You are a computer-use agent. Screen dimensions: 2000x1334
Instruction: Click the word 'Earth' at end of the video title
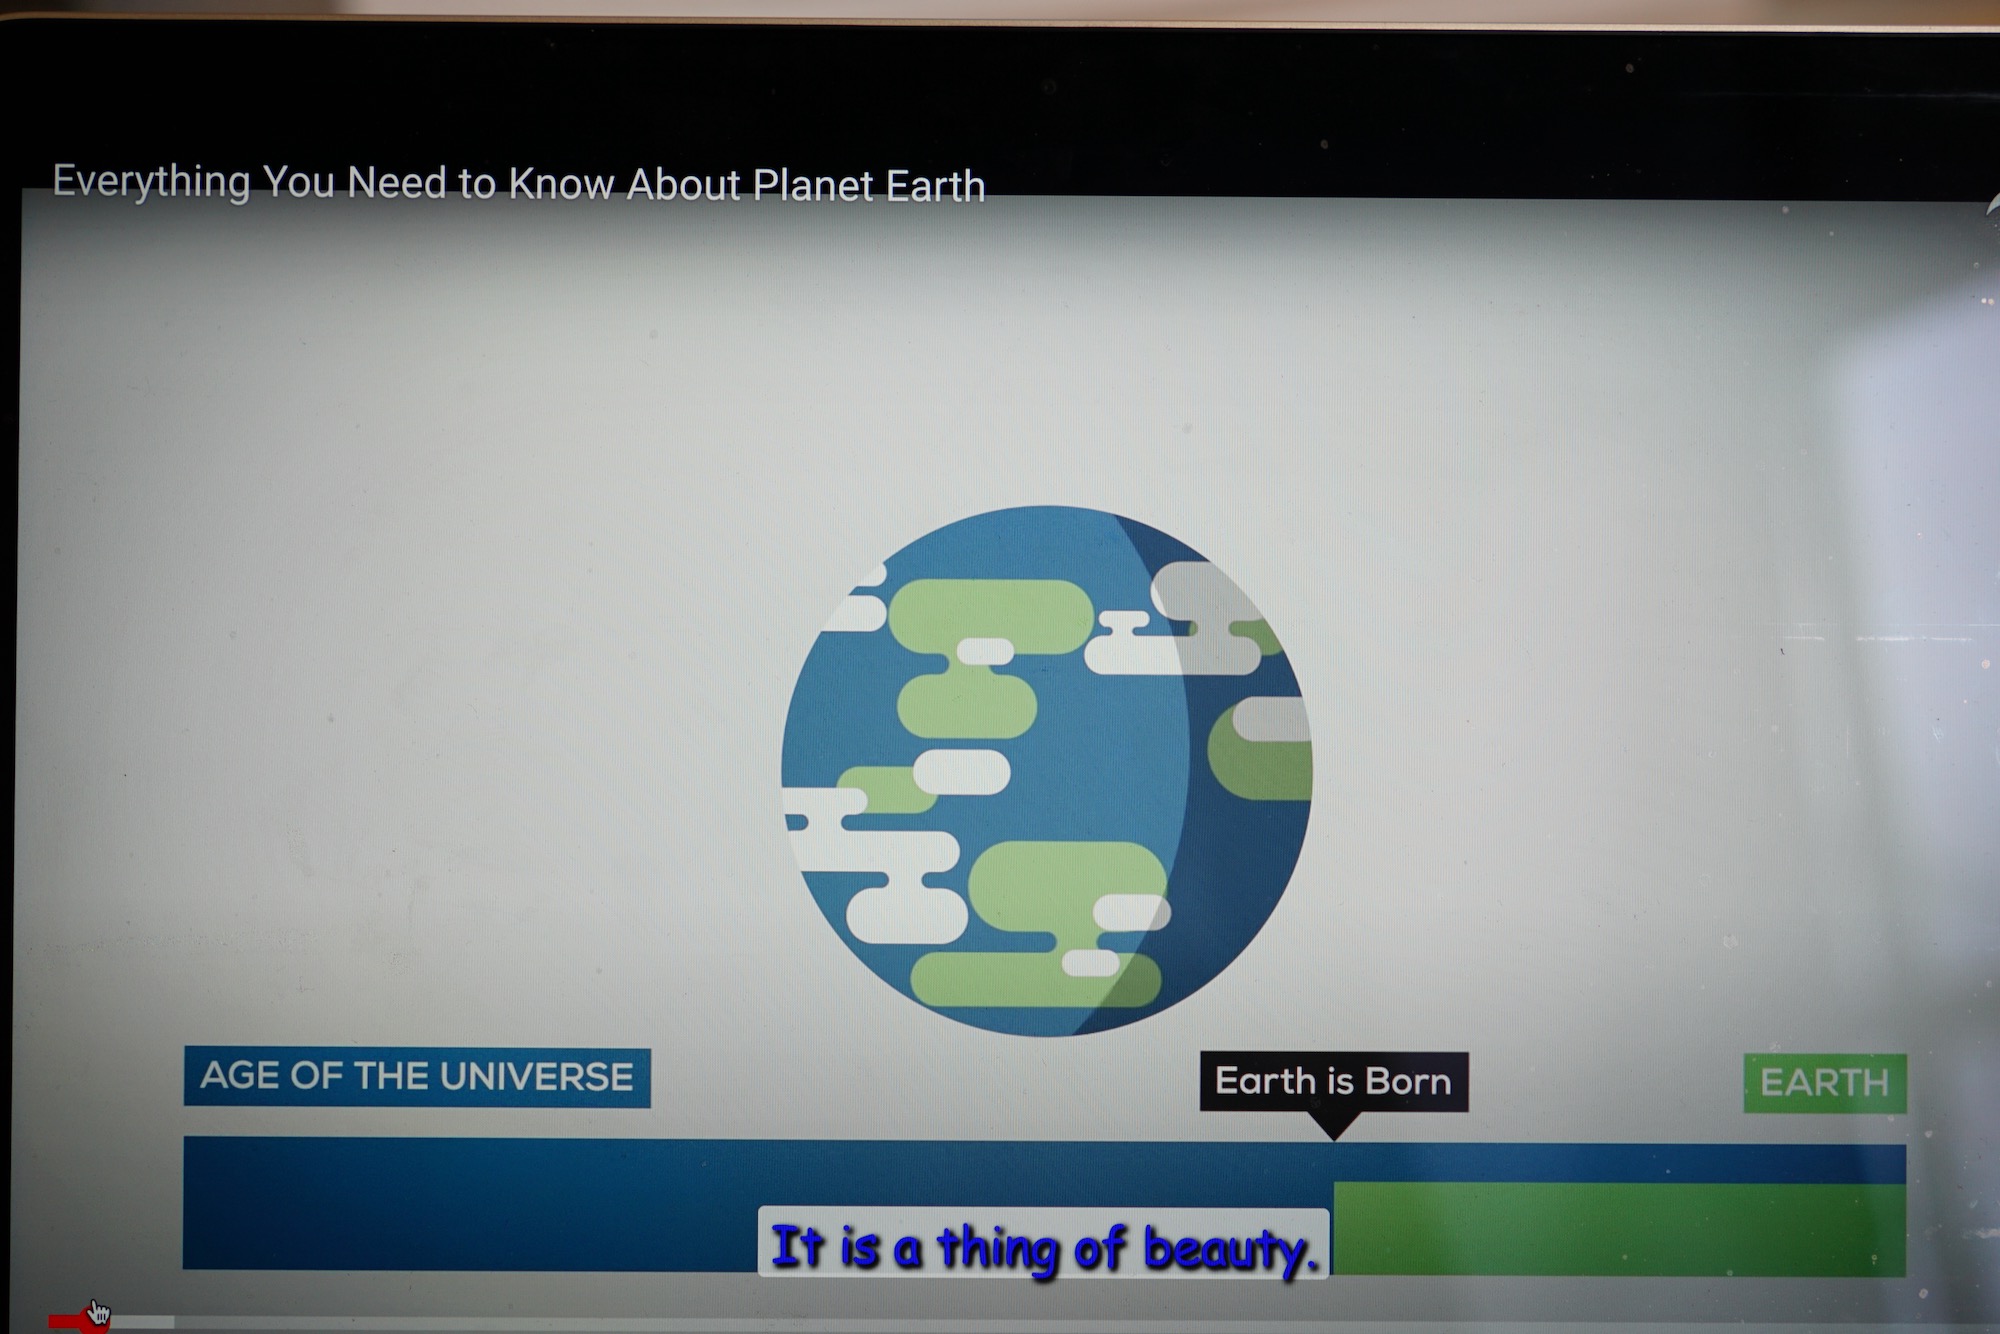[x=935, y=187]
